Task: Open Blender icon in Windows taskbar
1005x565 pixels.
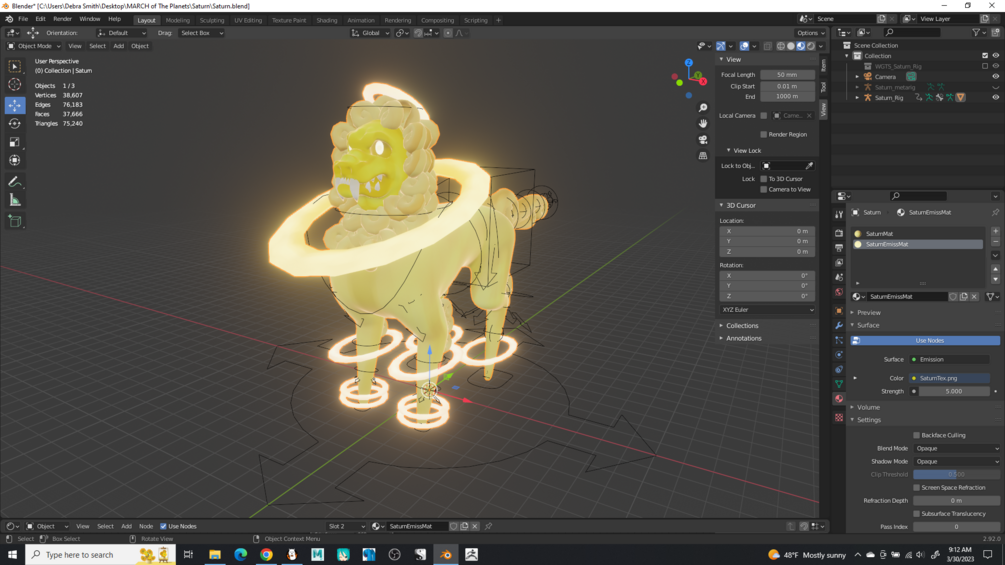Action: pyautogui.click(x=445, y=555)
